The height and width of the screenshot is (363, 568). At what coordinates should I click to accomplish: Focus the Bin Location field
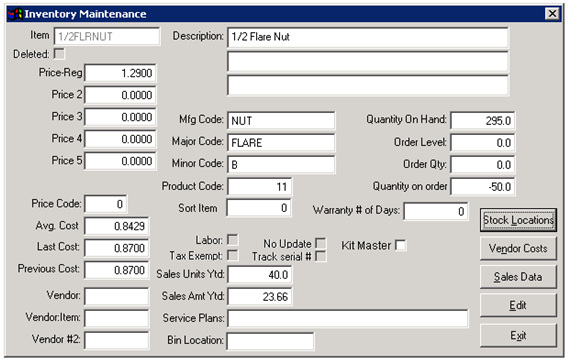coord(270,341)
